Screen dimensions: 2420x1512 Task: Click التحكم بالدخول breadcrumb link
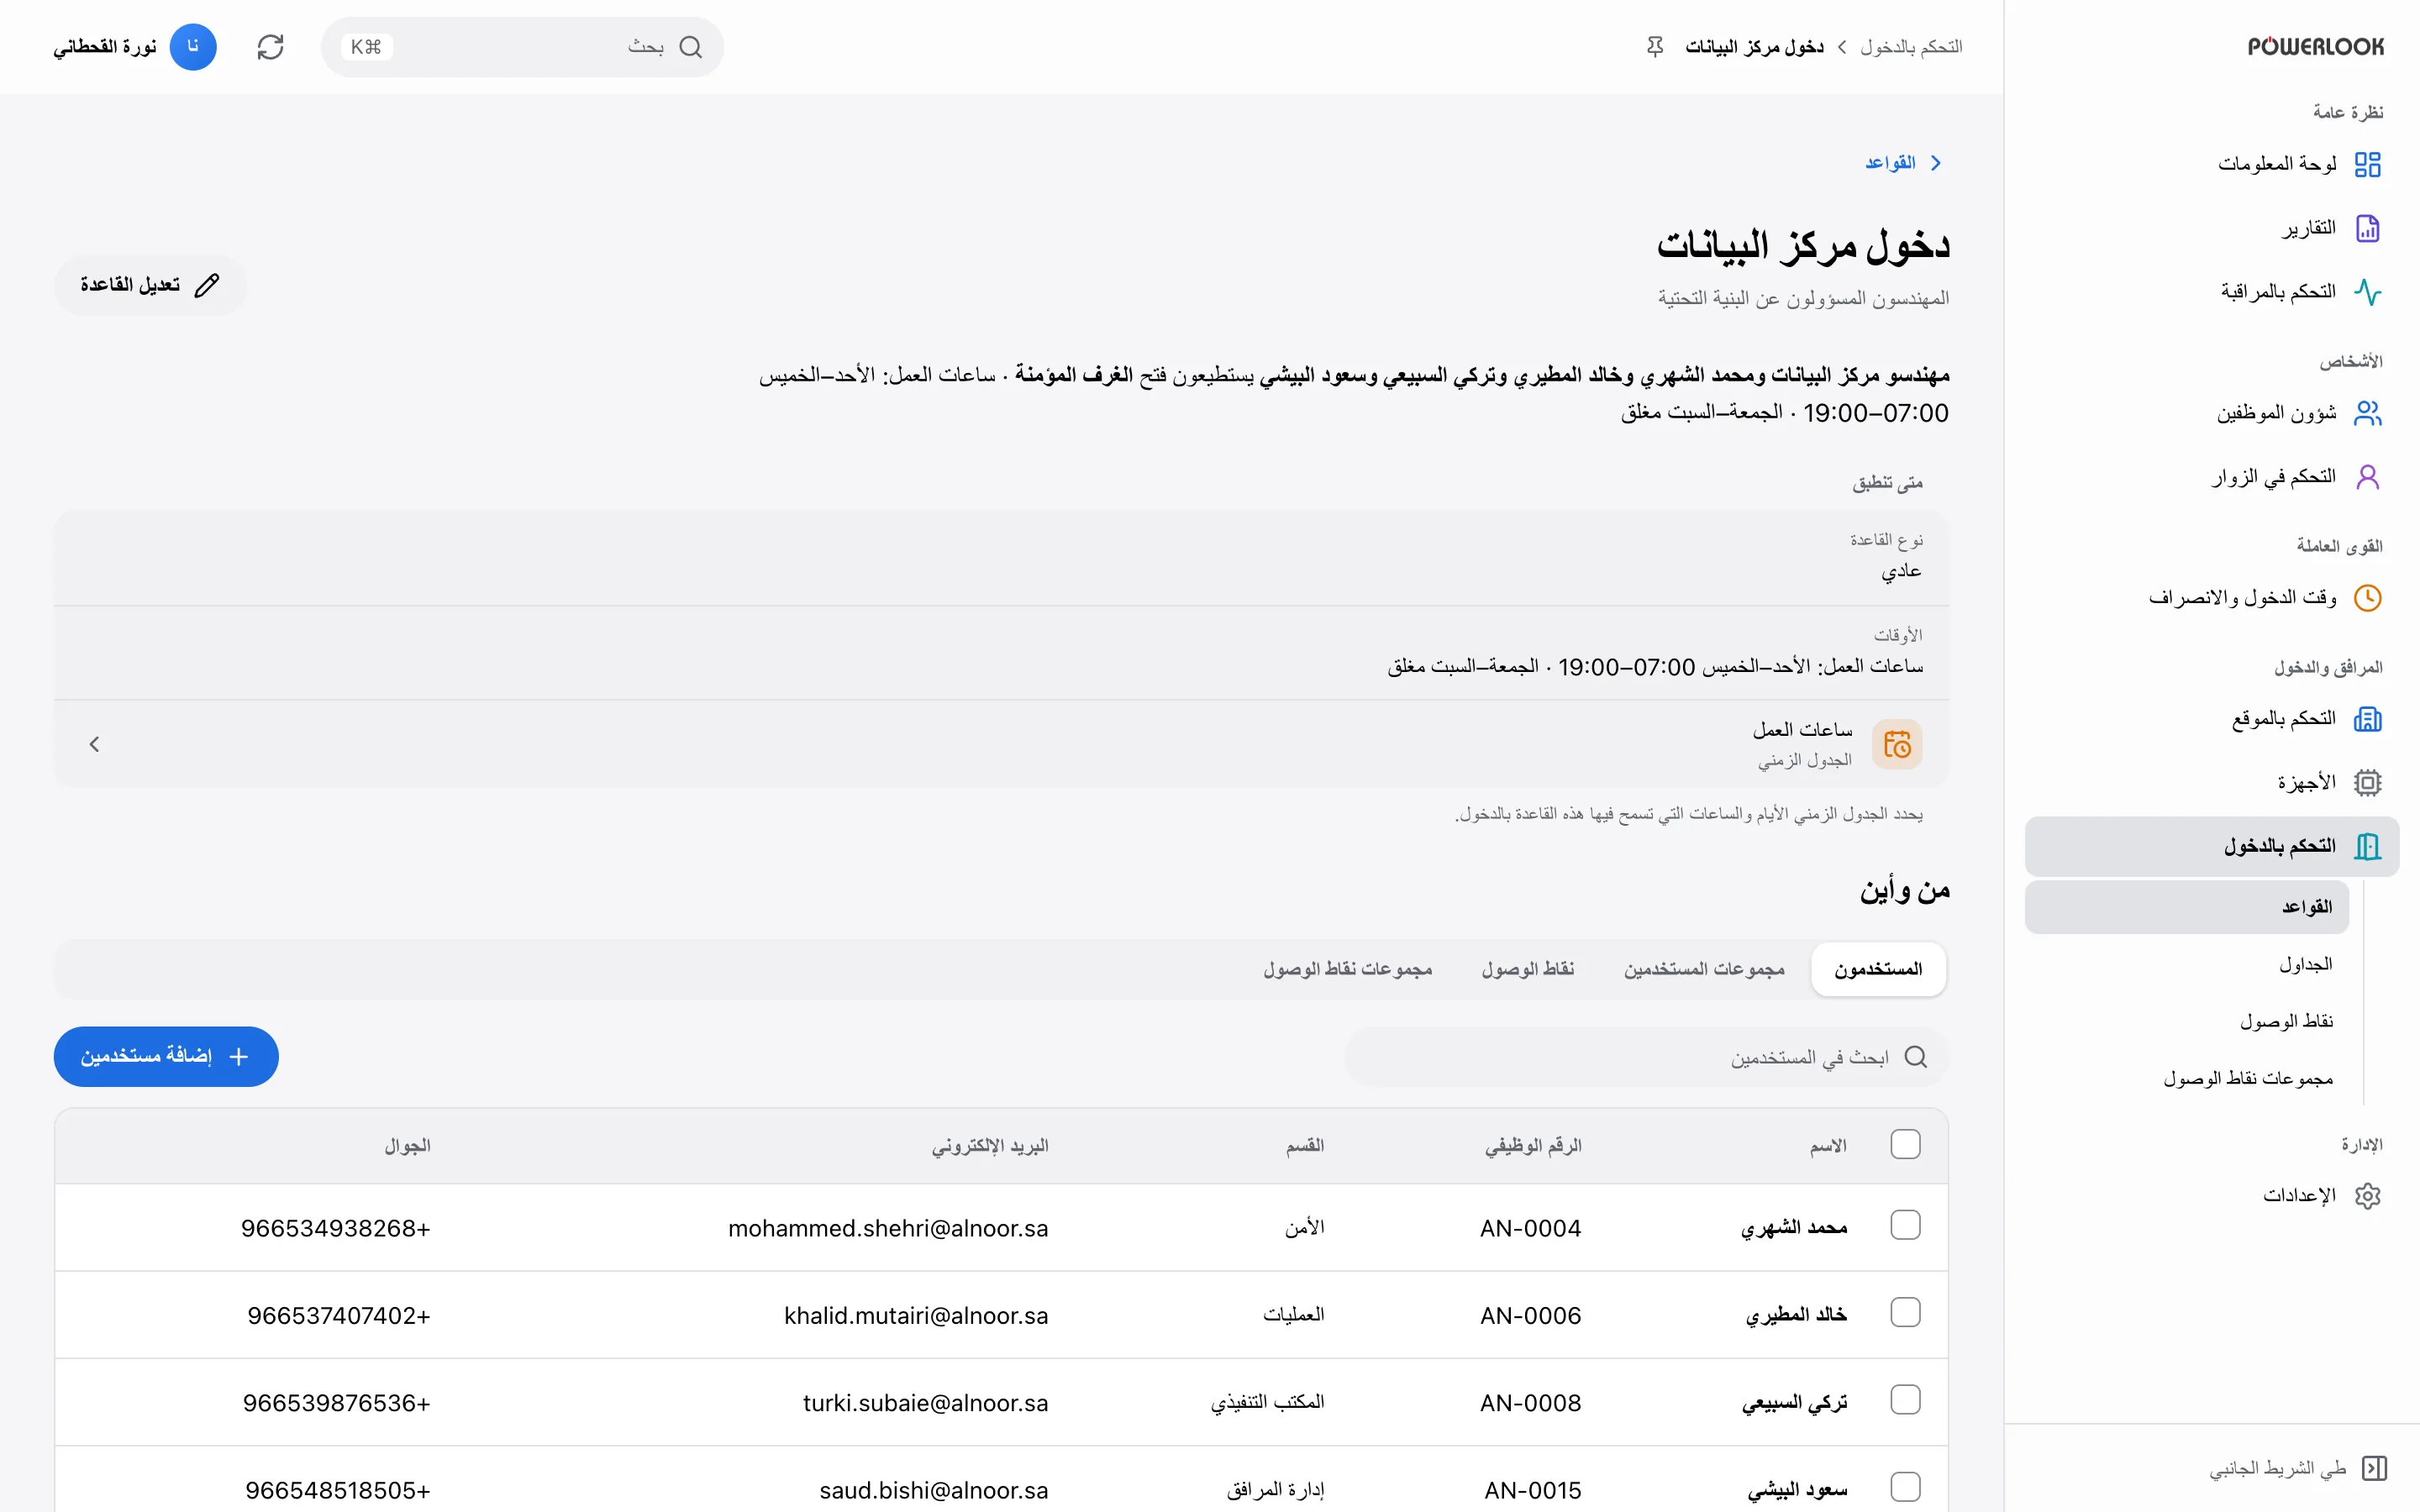[x=1911, y=47]
